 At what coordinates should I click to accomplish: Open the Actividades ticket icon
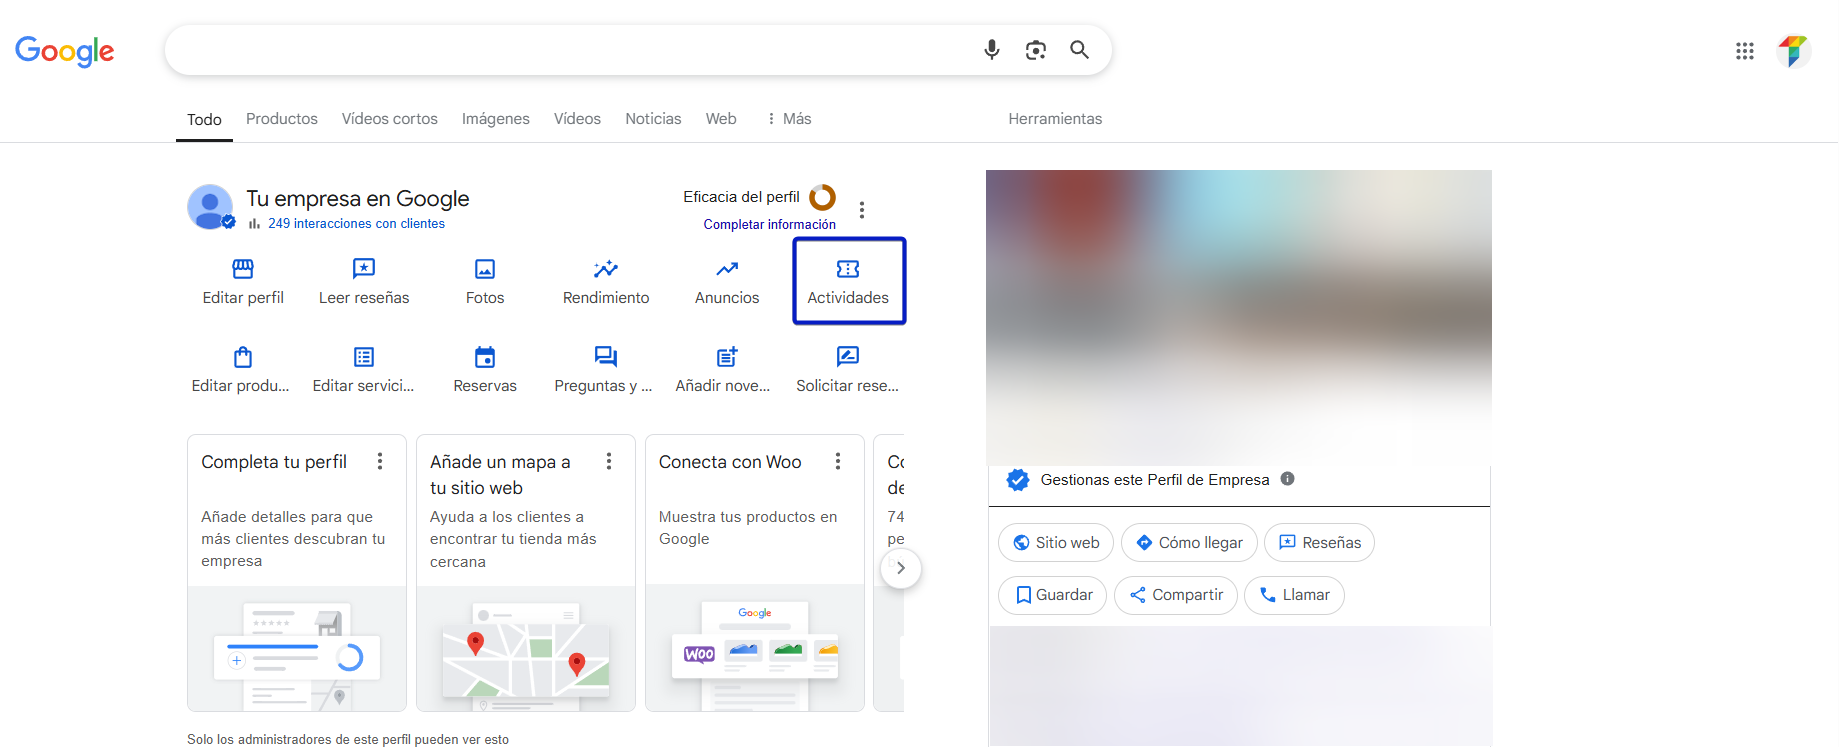tap(848, 269)
